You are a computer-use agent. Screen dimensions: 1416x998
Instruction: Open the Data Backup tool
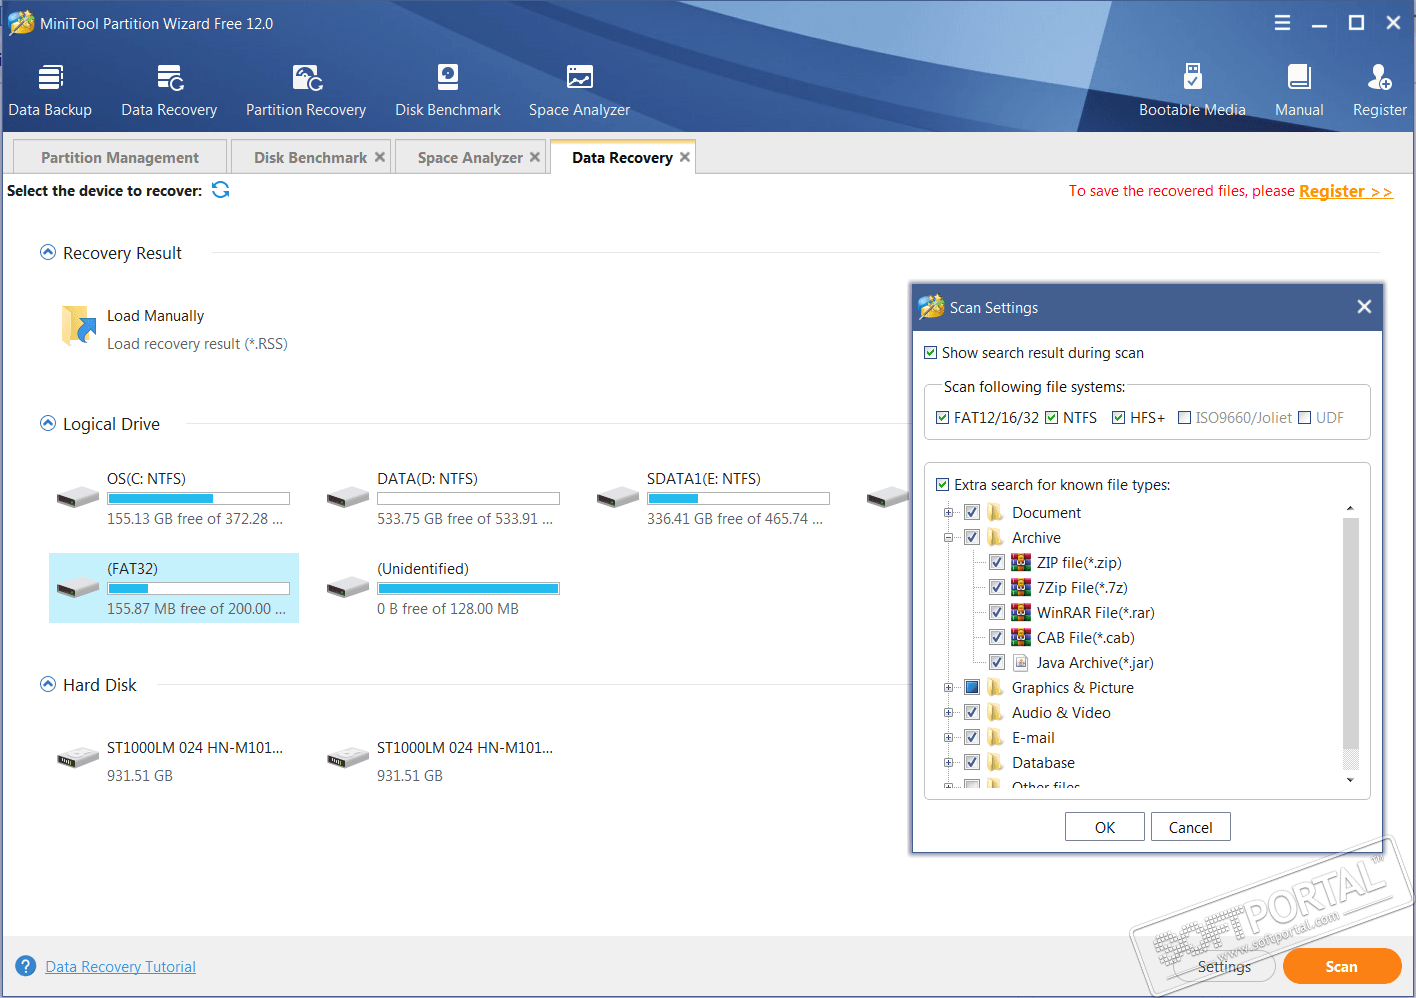point(50,91)
